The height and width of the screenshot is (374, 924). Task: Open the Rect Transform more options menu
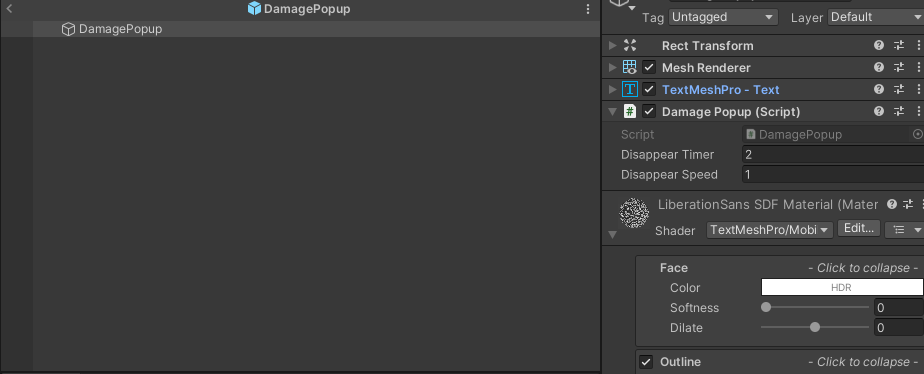[x=918, y=45]
